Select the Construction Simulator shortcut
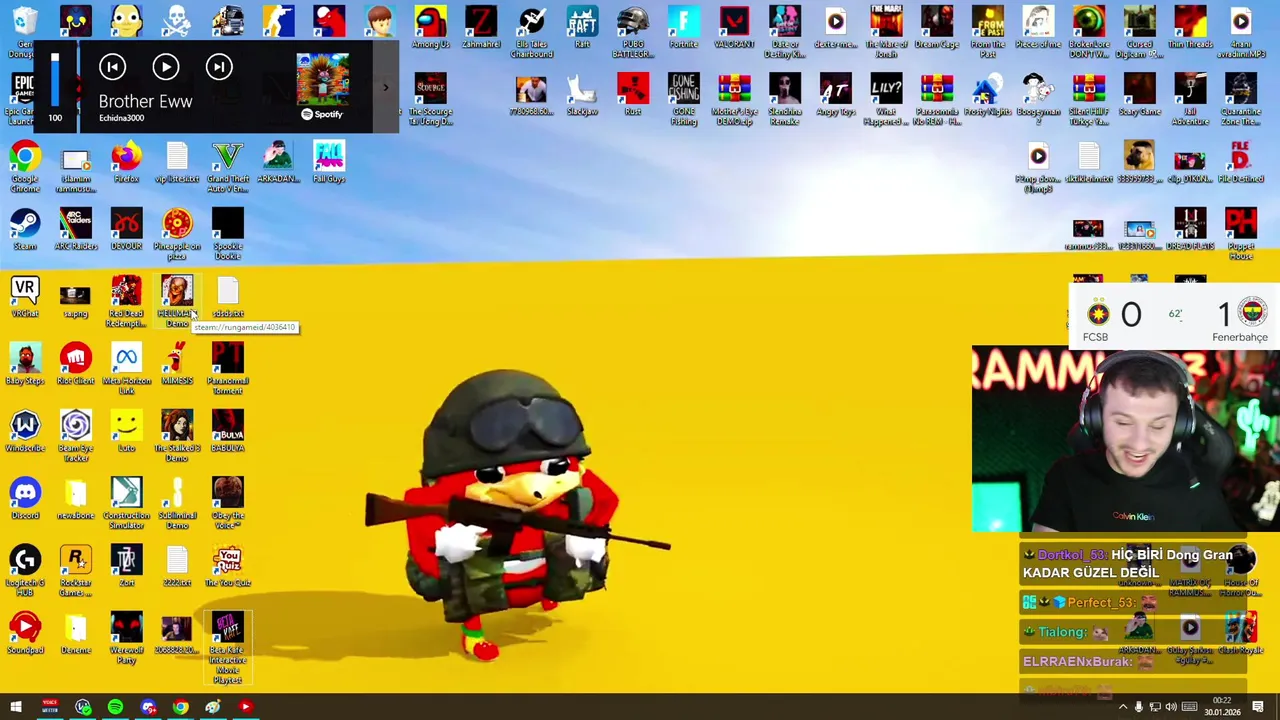Screen dimensions: 1280x720 (x=126, y=503)
